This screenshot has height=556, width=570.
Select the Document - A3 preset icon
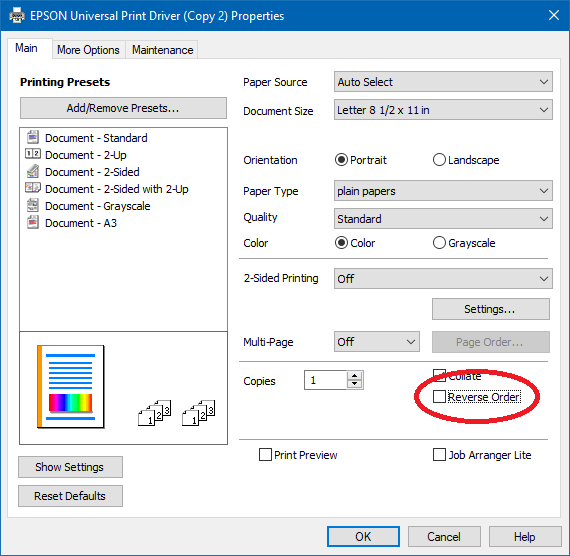33,222
